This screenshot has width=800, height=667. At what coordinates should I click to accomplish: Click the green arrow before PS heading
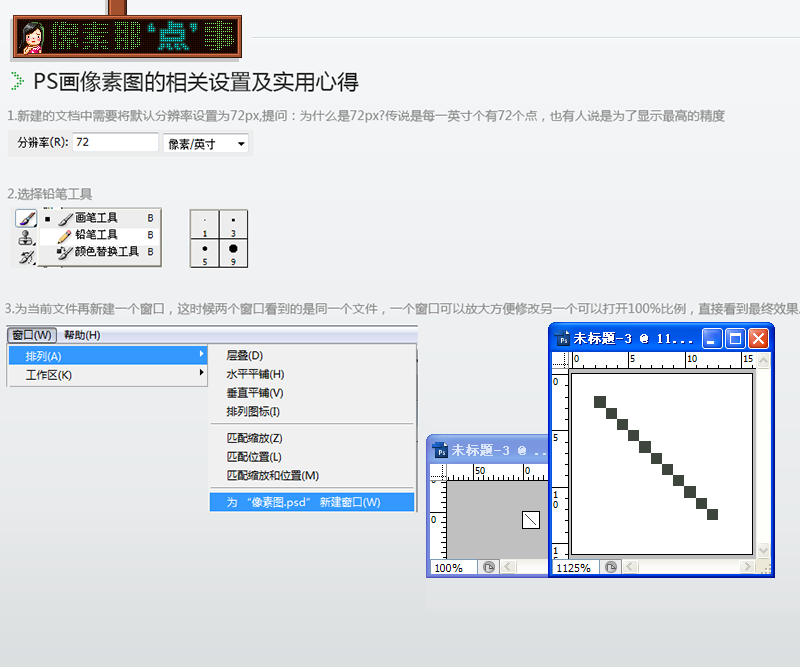click(17, 81)
